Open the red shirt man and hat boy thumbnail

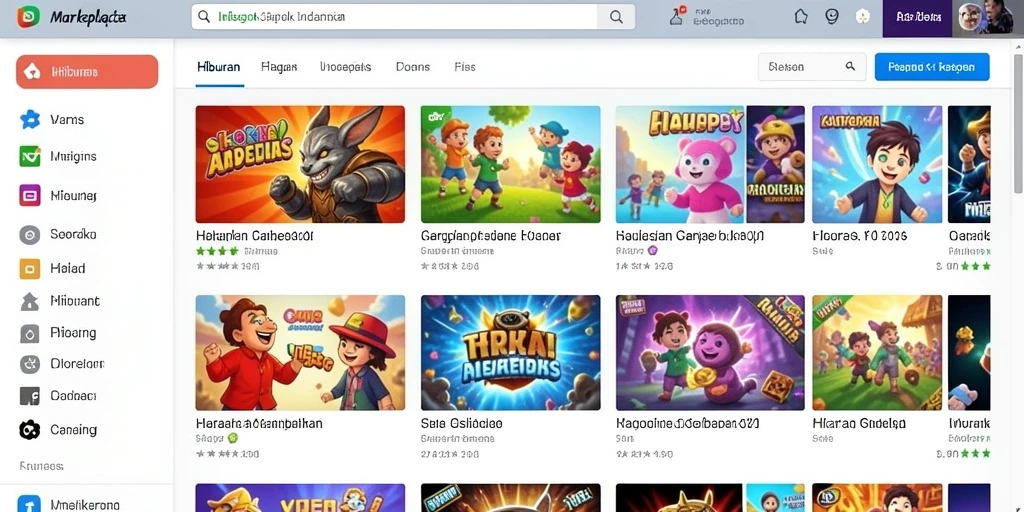pyautogui.click(x=300, y=353)
